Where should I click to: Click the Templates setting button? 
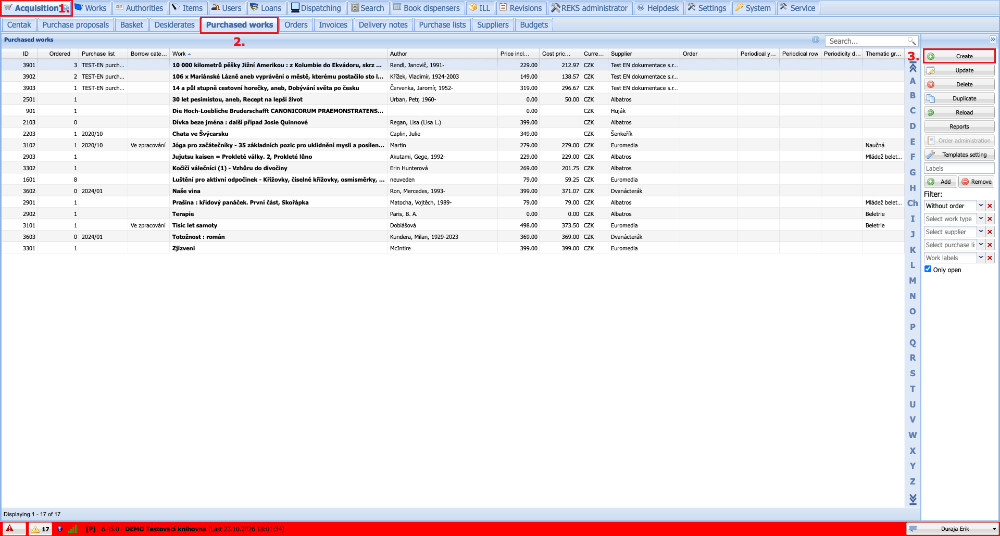pos(959,154)
